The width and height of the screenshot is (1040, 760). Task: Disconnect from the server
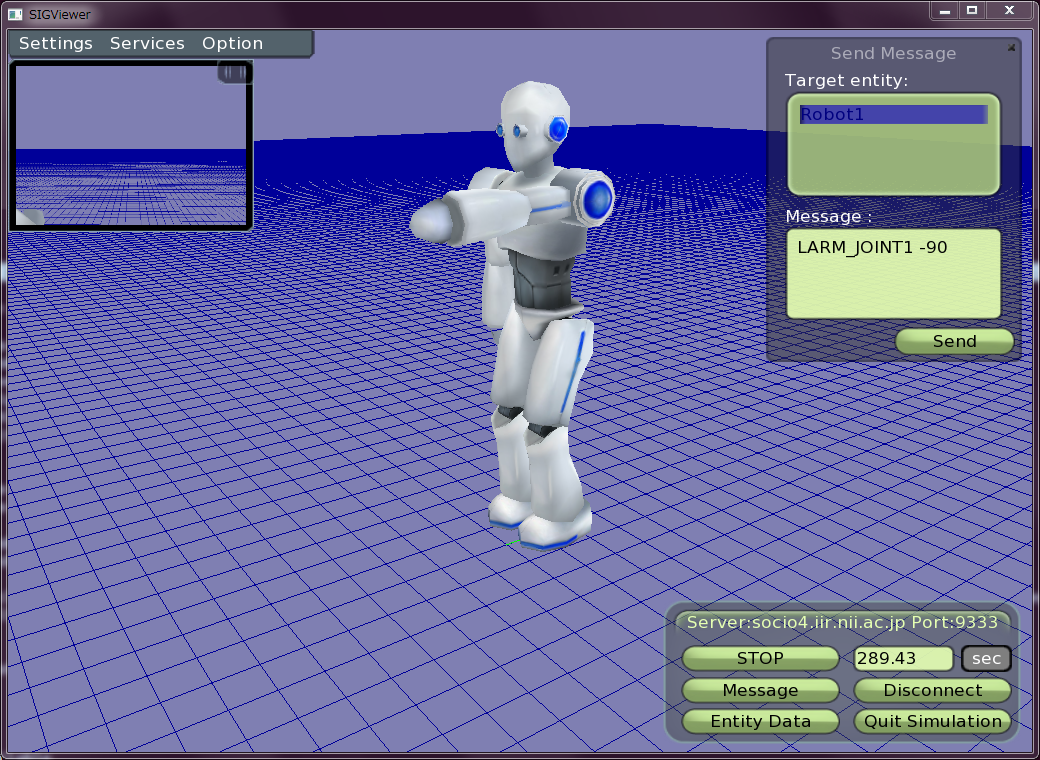932,690
